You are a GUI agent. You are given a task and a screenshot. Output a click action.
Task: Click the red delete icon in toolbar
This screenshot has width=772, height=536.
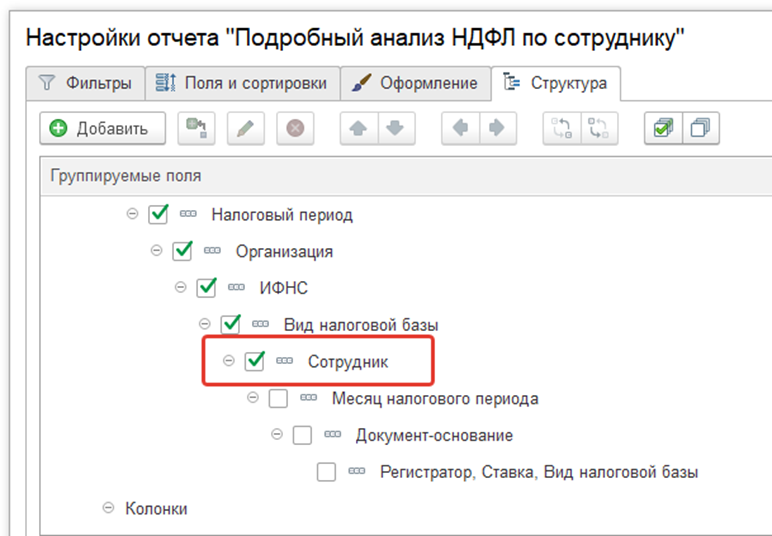pyautogui.click(x=295, y=128)
